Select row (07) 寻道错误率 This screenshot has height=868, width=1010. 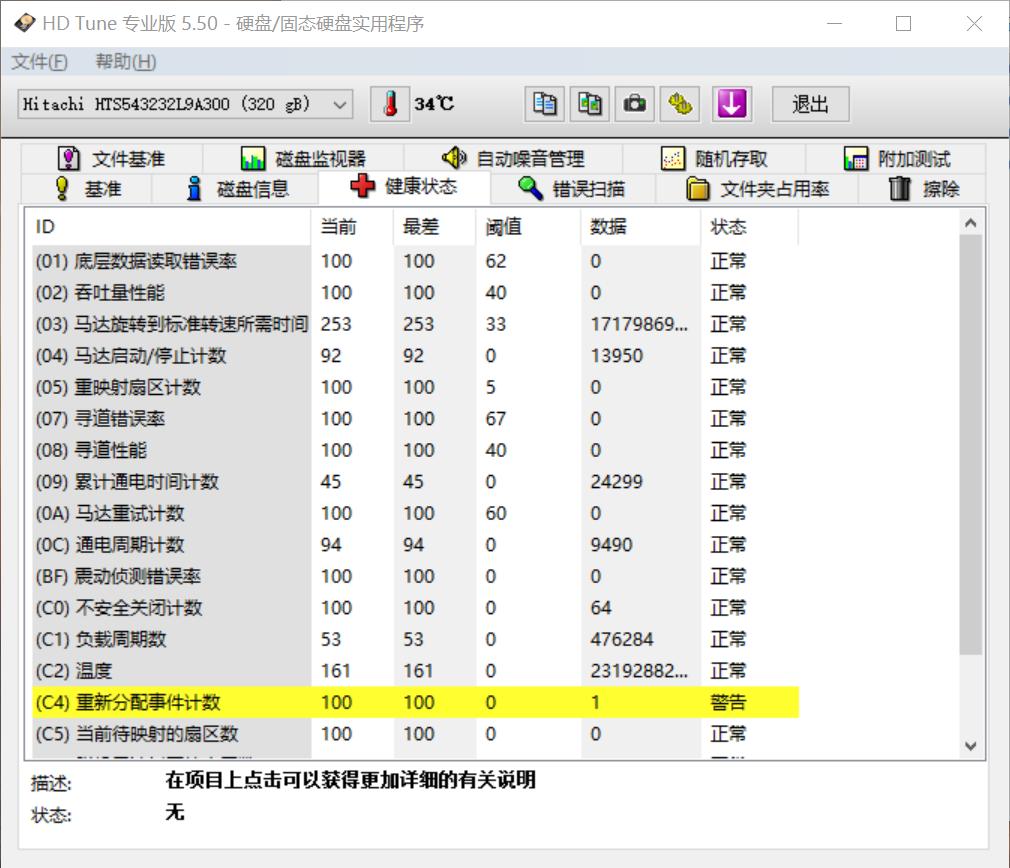point(415,419)
